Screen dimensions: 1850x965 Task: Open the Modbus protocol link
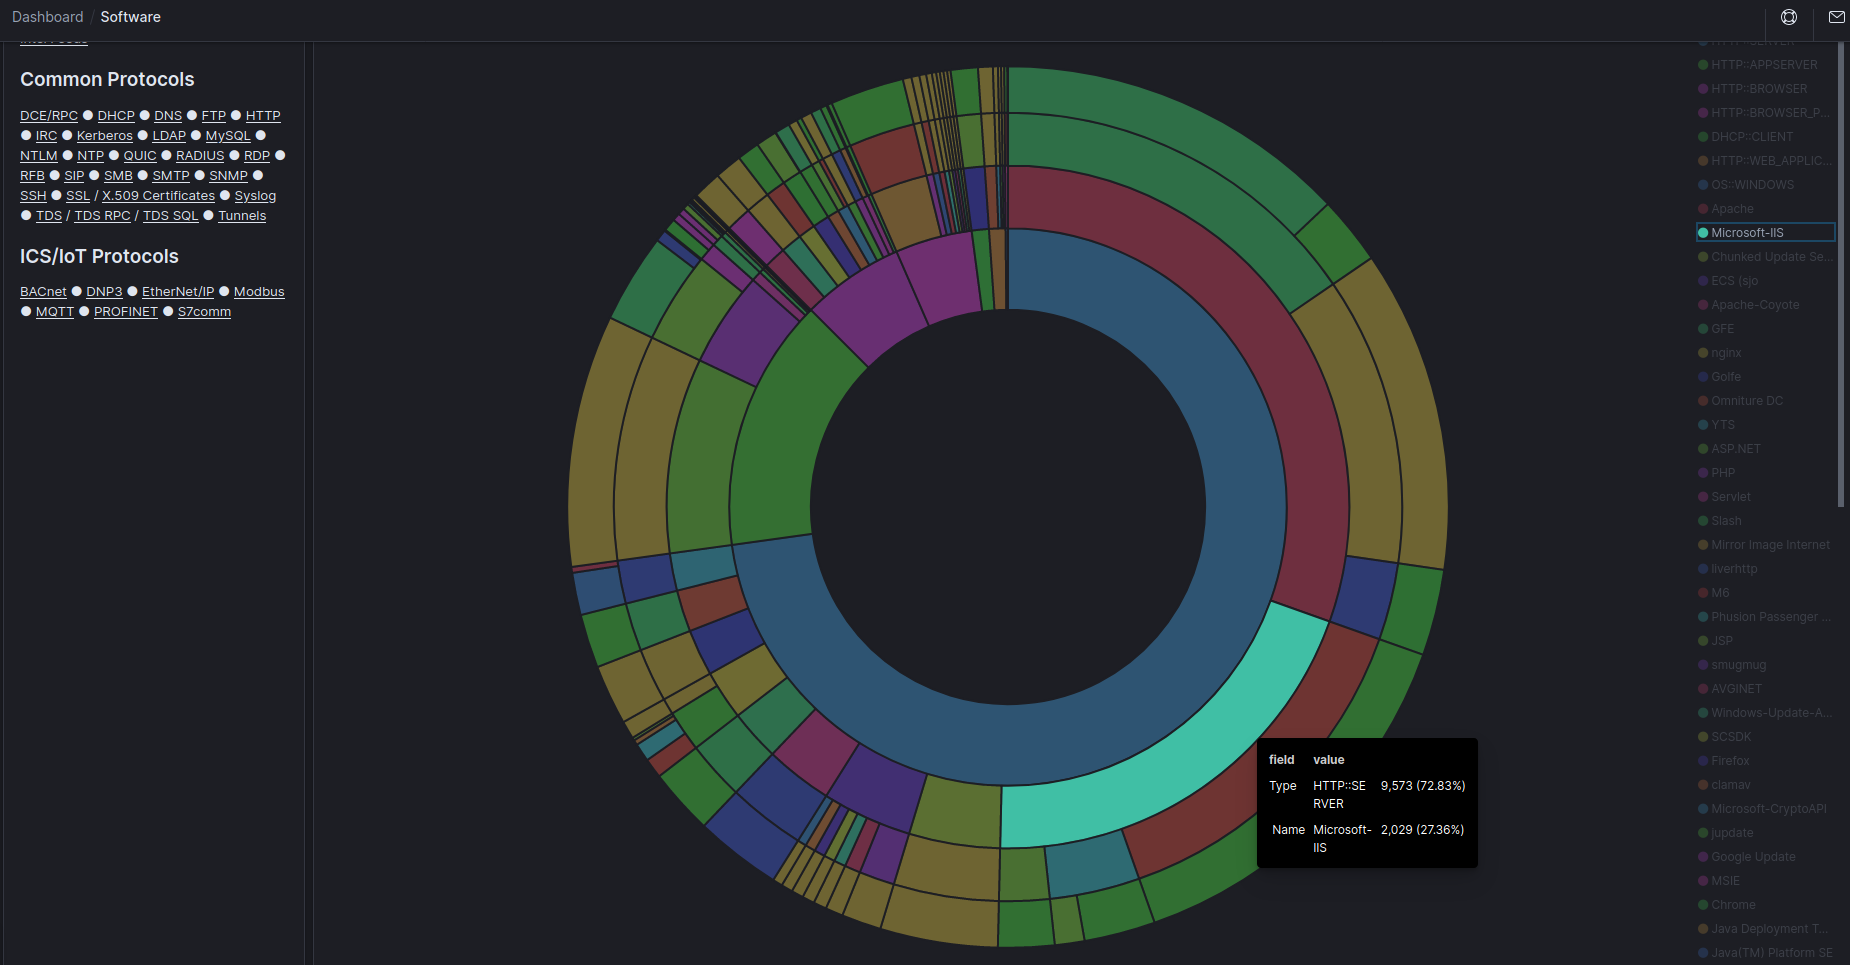(x=258, y=291)
